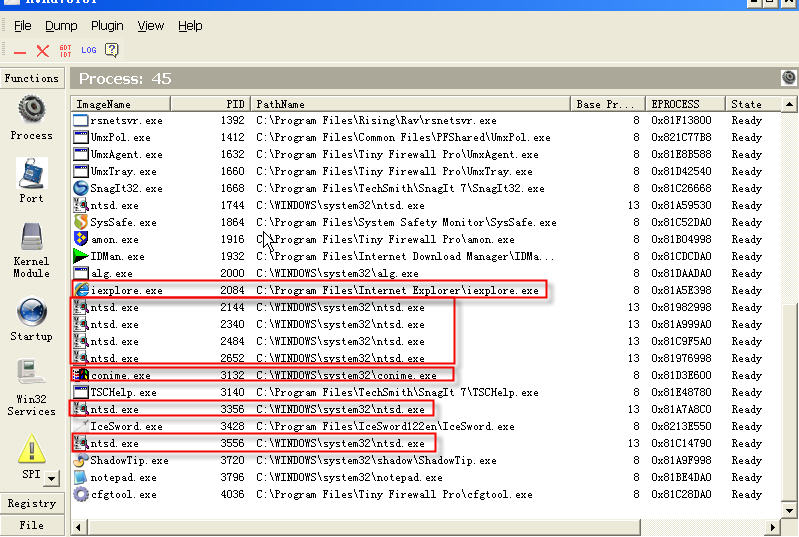This screenshot has width=799, height=537.
Task: Click the SysSafe.exe shield icon
Action: point(81,222)
